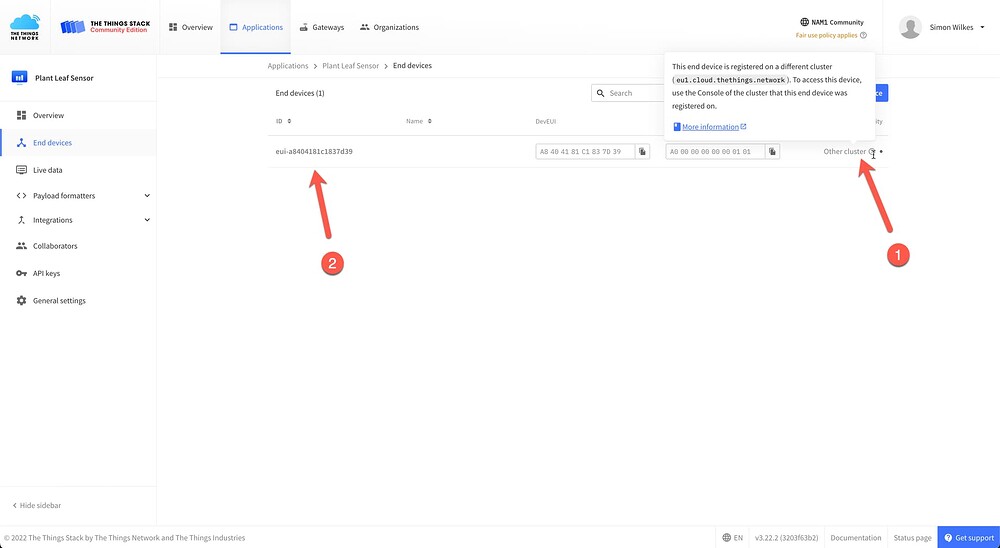
Task: Click the DevEUI column header
Action: coord(546,121)
